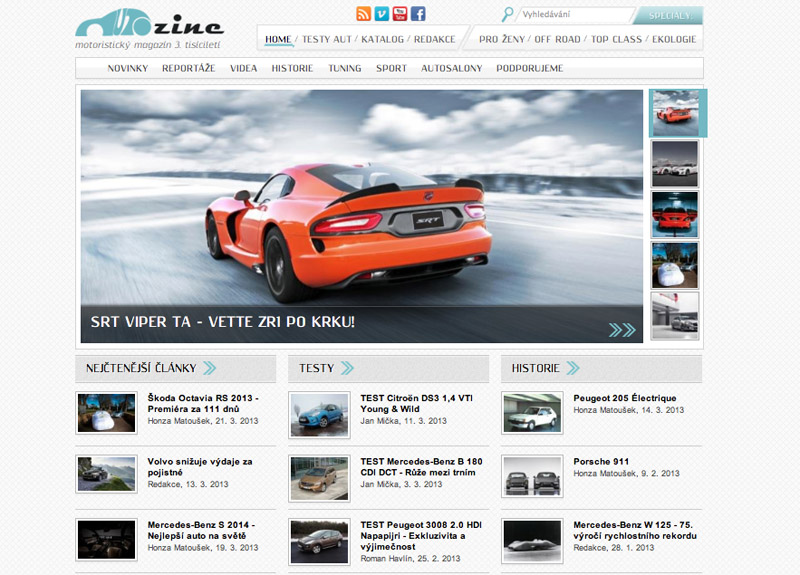Visit the Facebook page icon
Screen dimensions: 800x575
pyautogui.click(x=418, y=14)
